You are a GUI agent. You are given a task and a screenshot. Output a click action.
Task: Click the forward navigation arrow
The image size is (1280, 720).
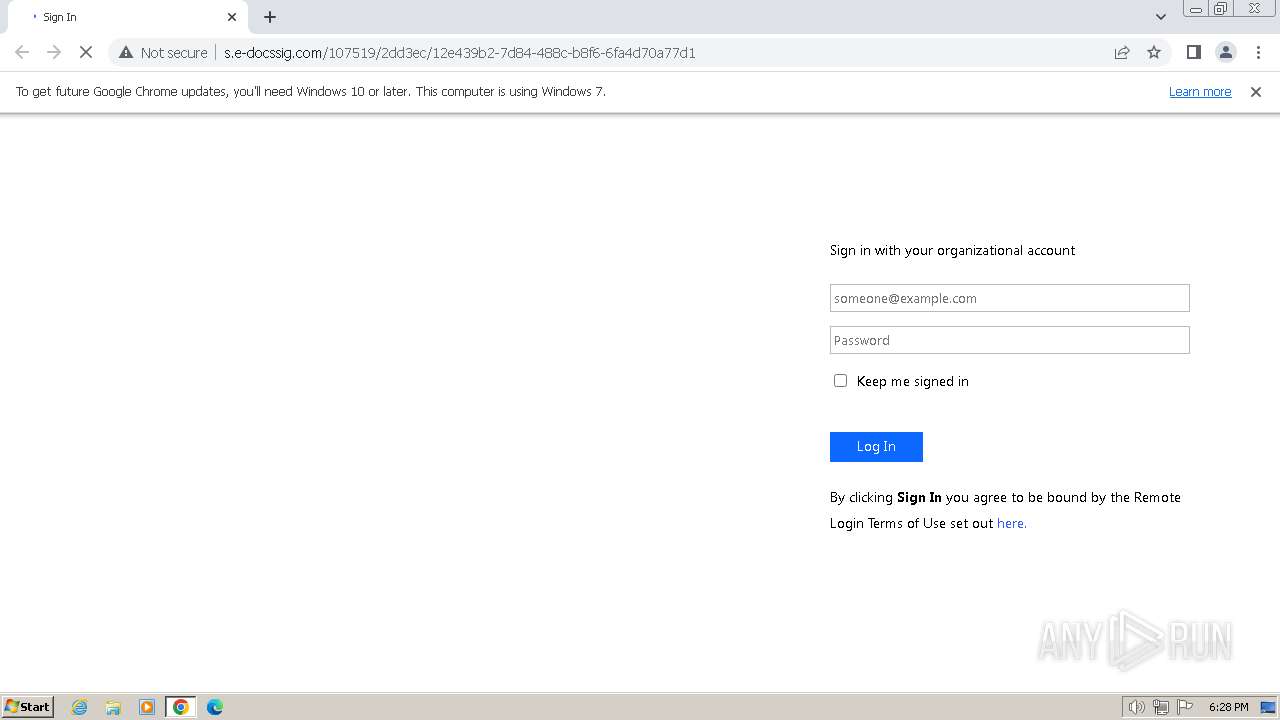coord(54,52)
